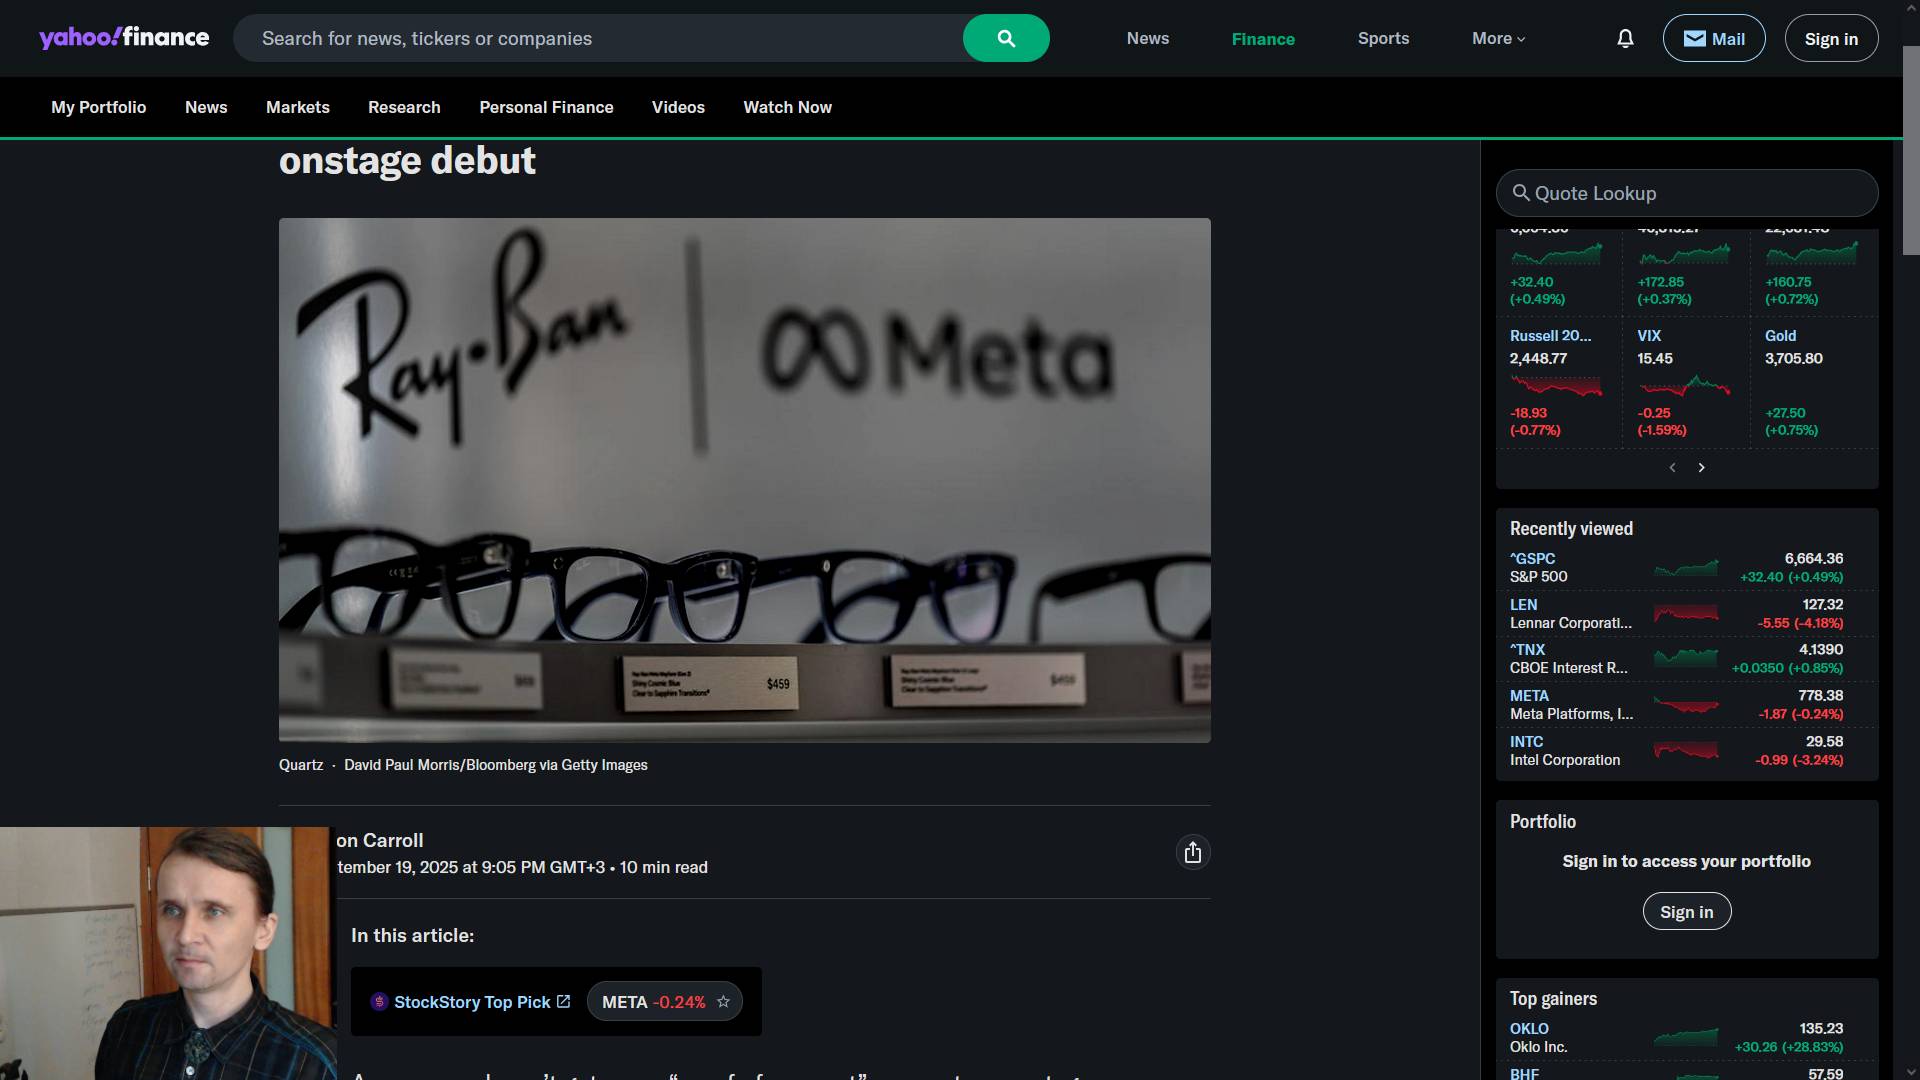Open the notifications bell
Viewport: 1920px width, 1080px height.
click(1625, 39)
